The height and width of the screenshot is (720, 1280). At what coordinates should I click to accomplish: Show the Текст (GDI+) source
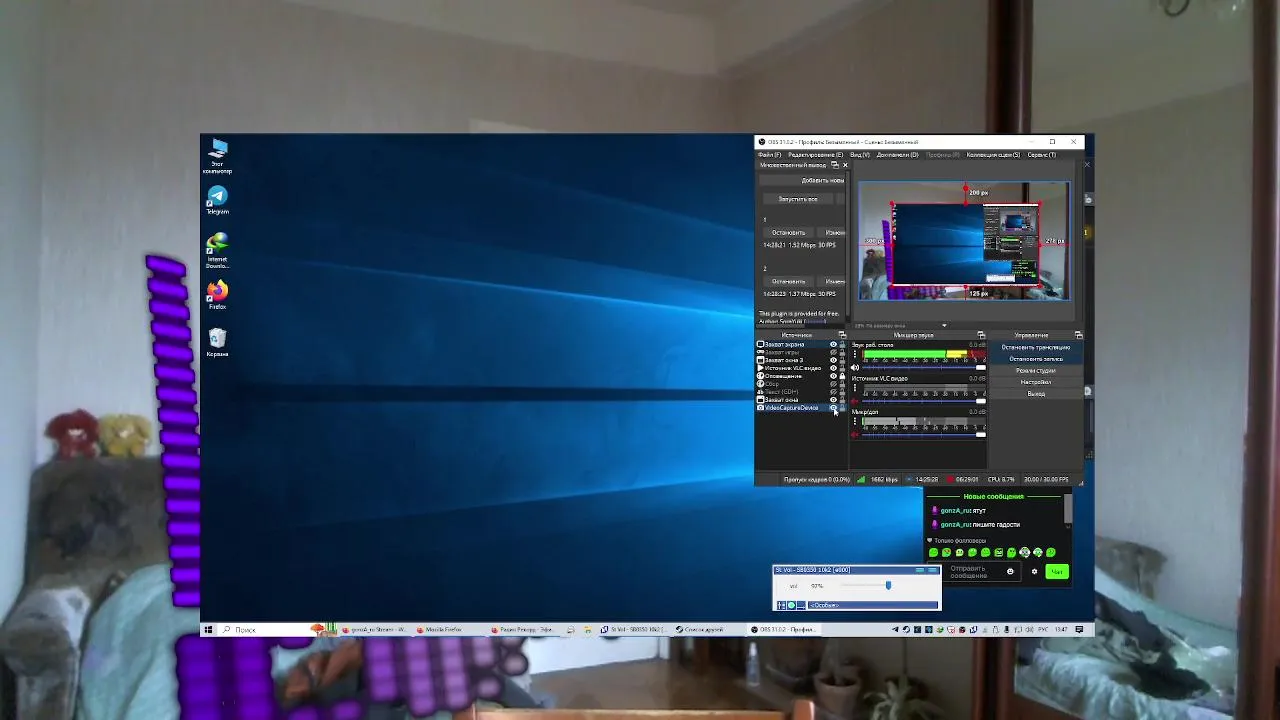pos(833,392)
